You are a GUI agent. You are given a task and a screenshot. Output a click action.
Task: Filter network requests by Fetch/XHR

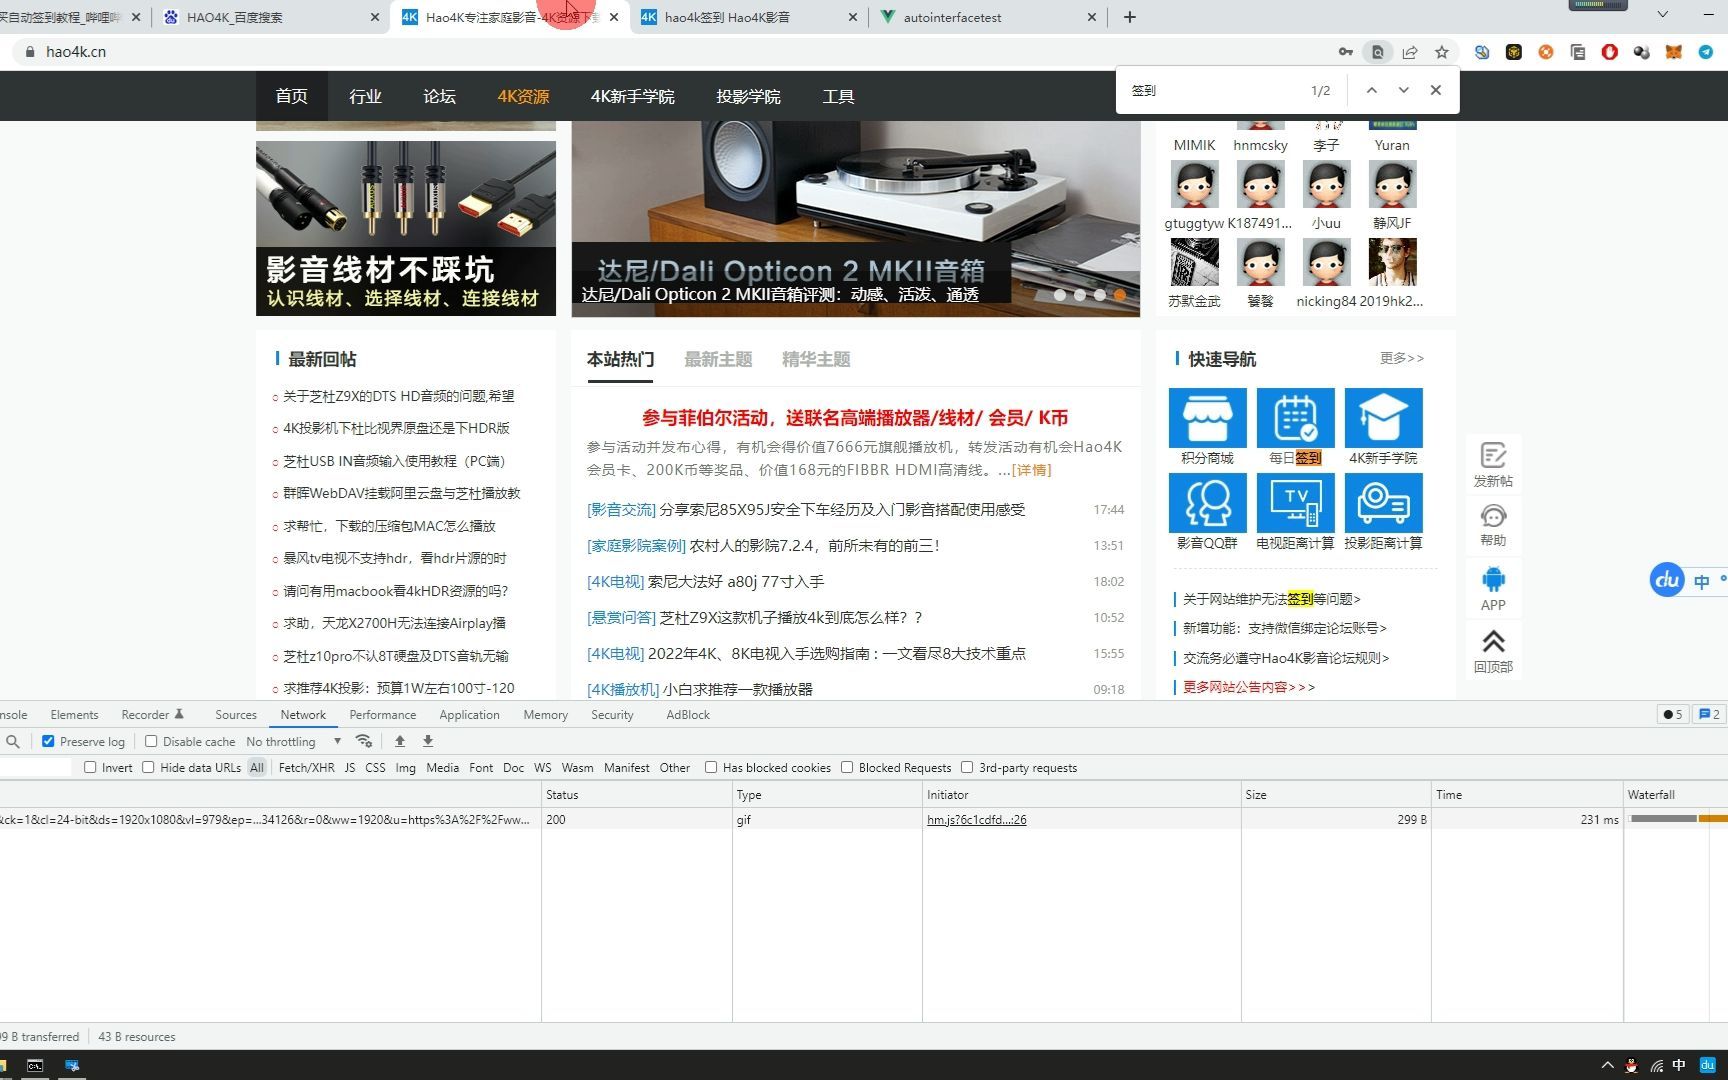coord(306,767)
